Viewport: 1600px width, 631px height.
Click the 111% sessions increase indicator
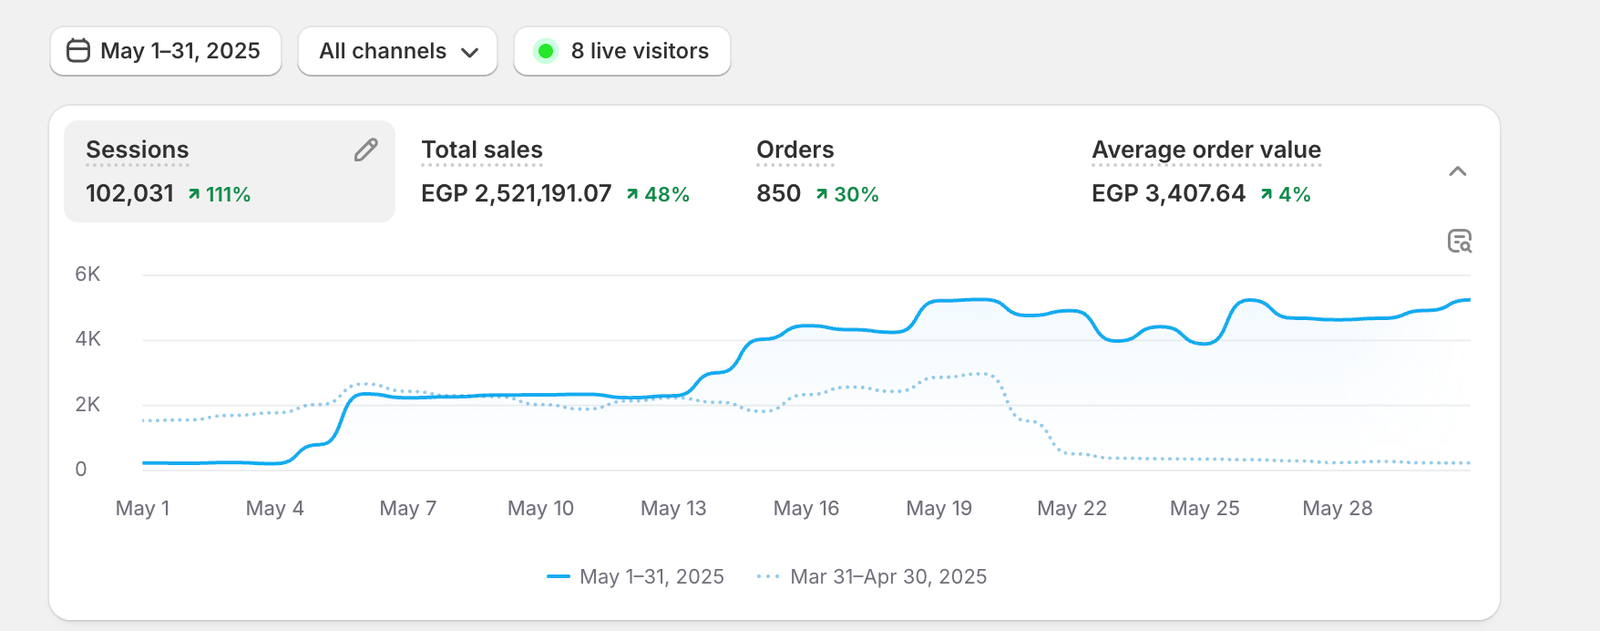click(x=219, y=195)
